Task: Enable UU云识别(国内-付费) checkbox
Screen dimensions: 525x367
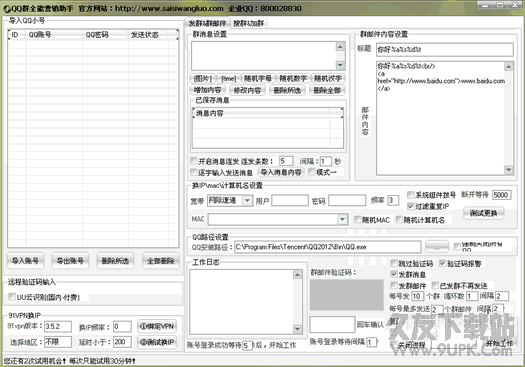Action: click(x=12, y=297)
